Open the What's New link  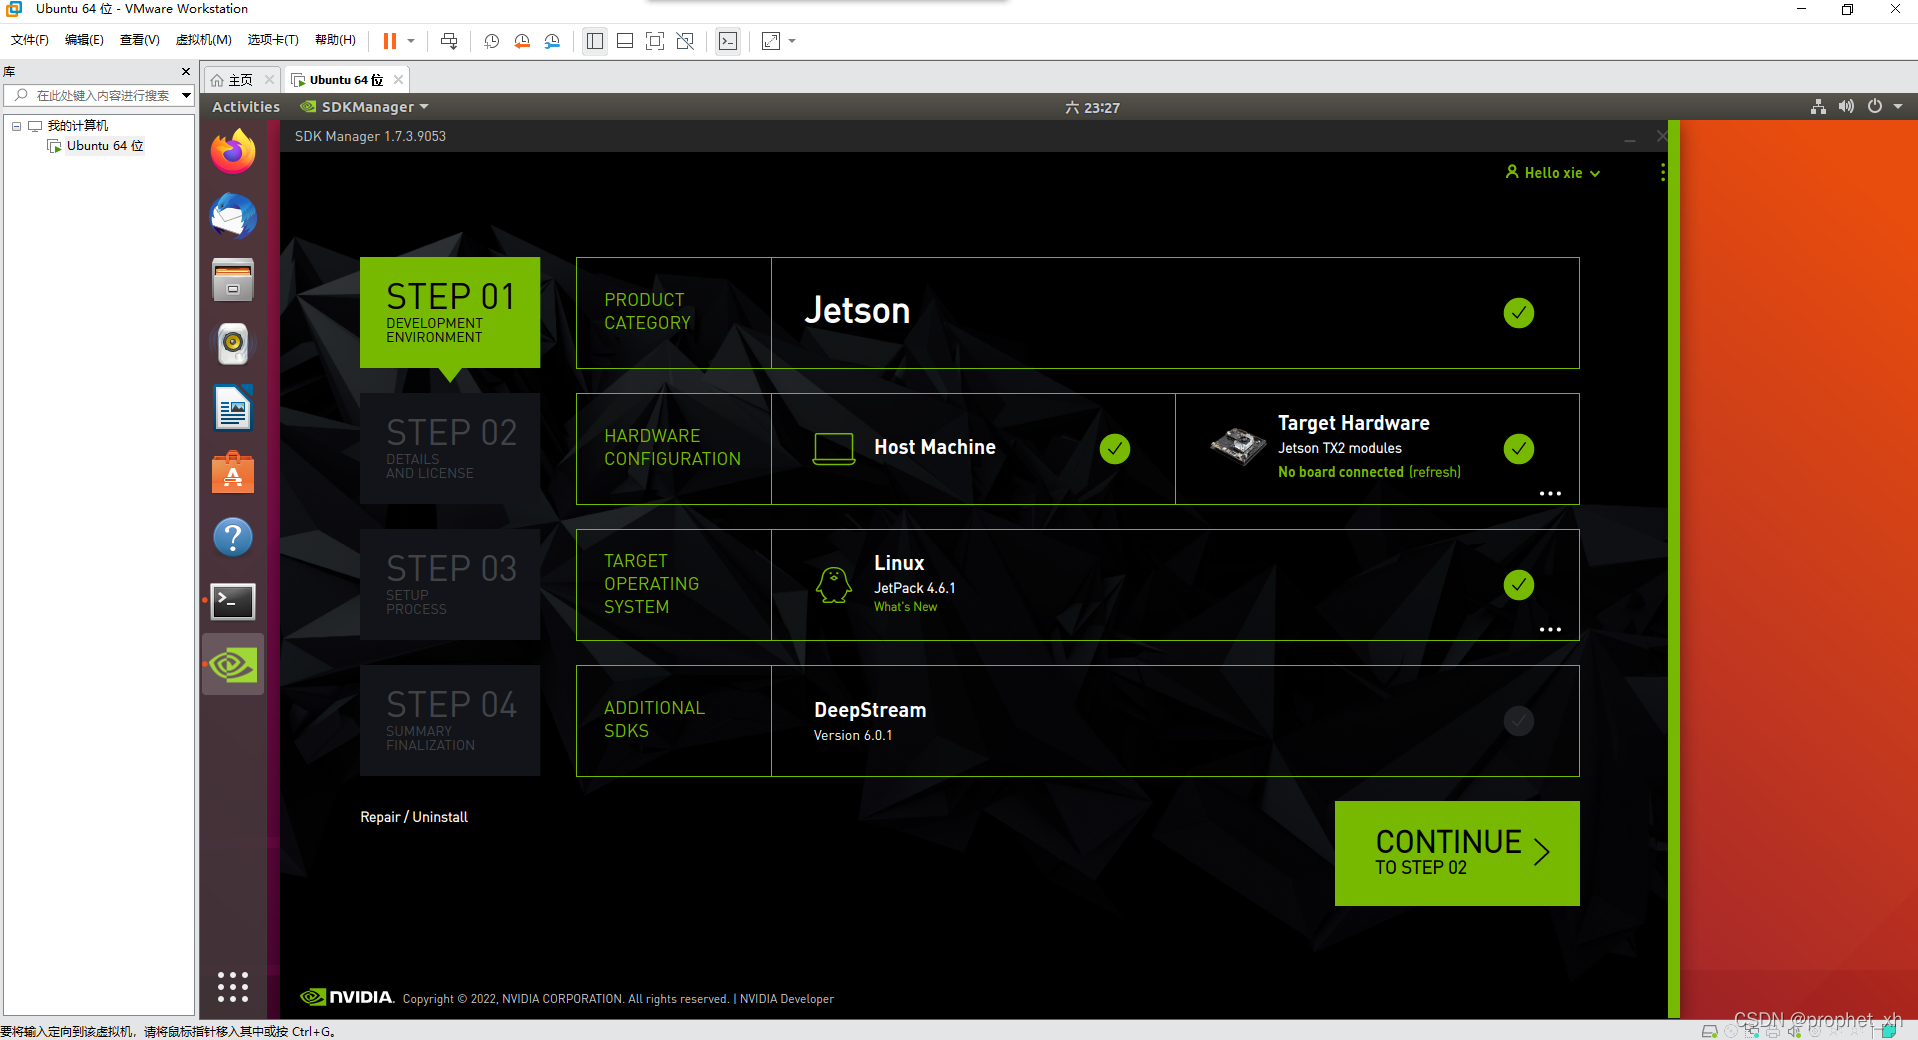click(905, 607)
